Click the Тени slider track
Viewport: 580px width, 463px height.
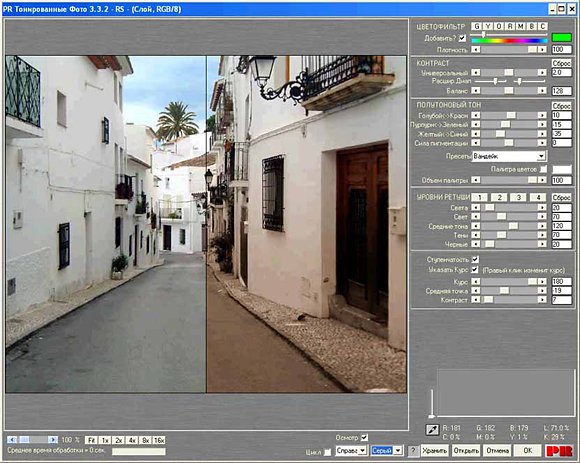(509, 235)
